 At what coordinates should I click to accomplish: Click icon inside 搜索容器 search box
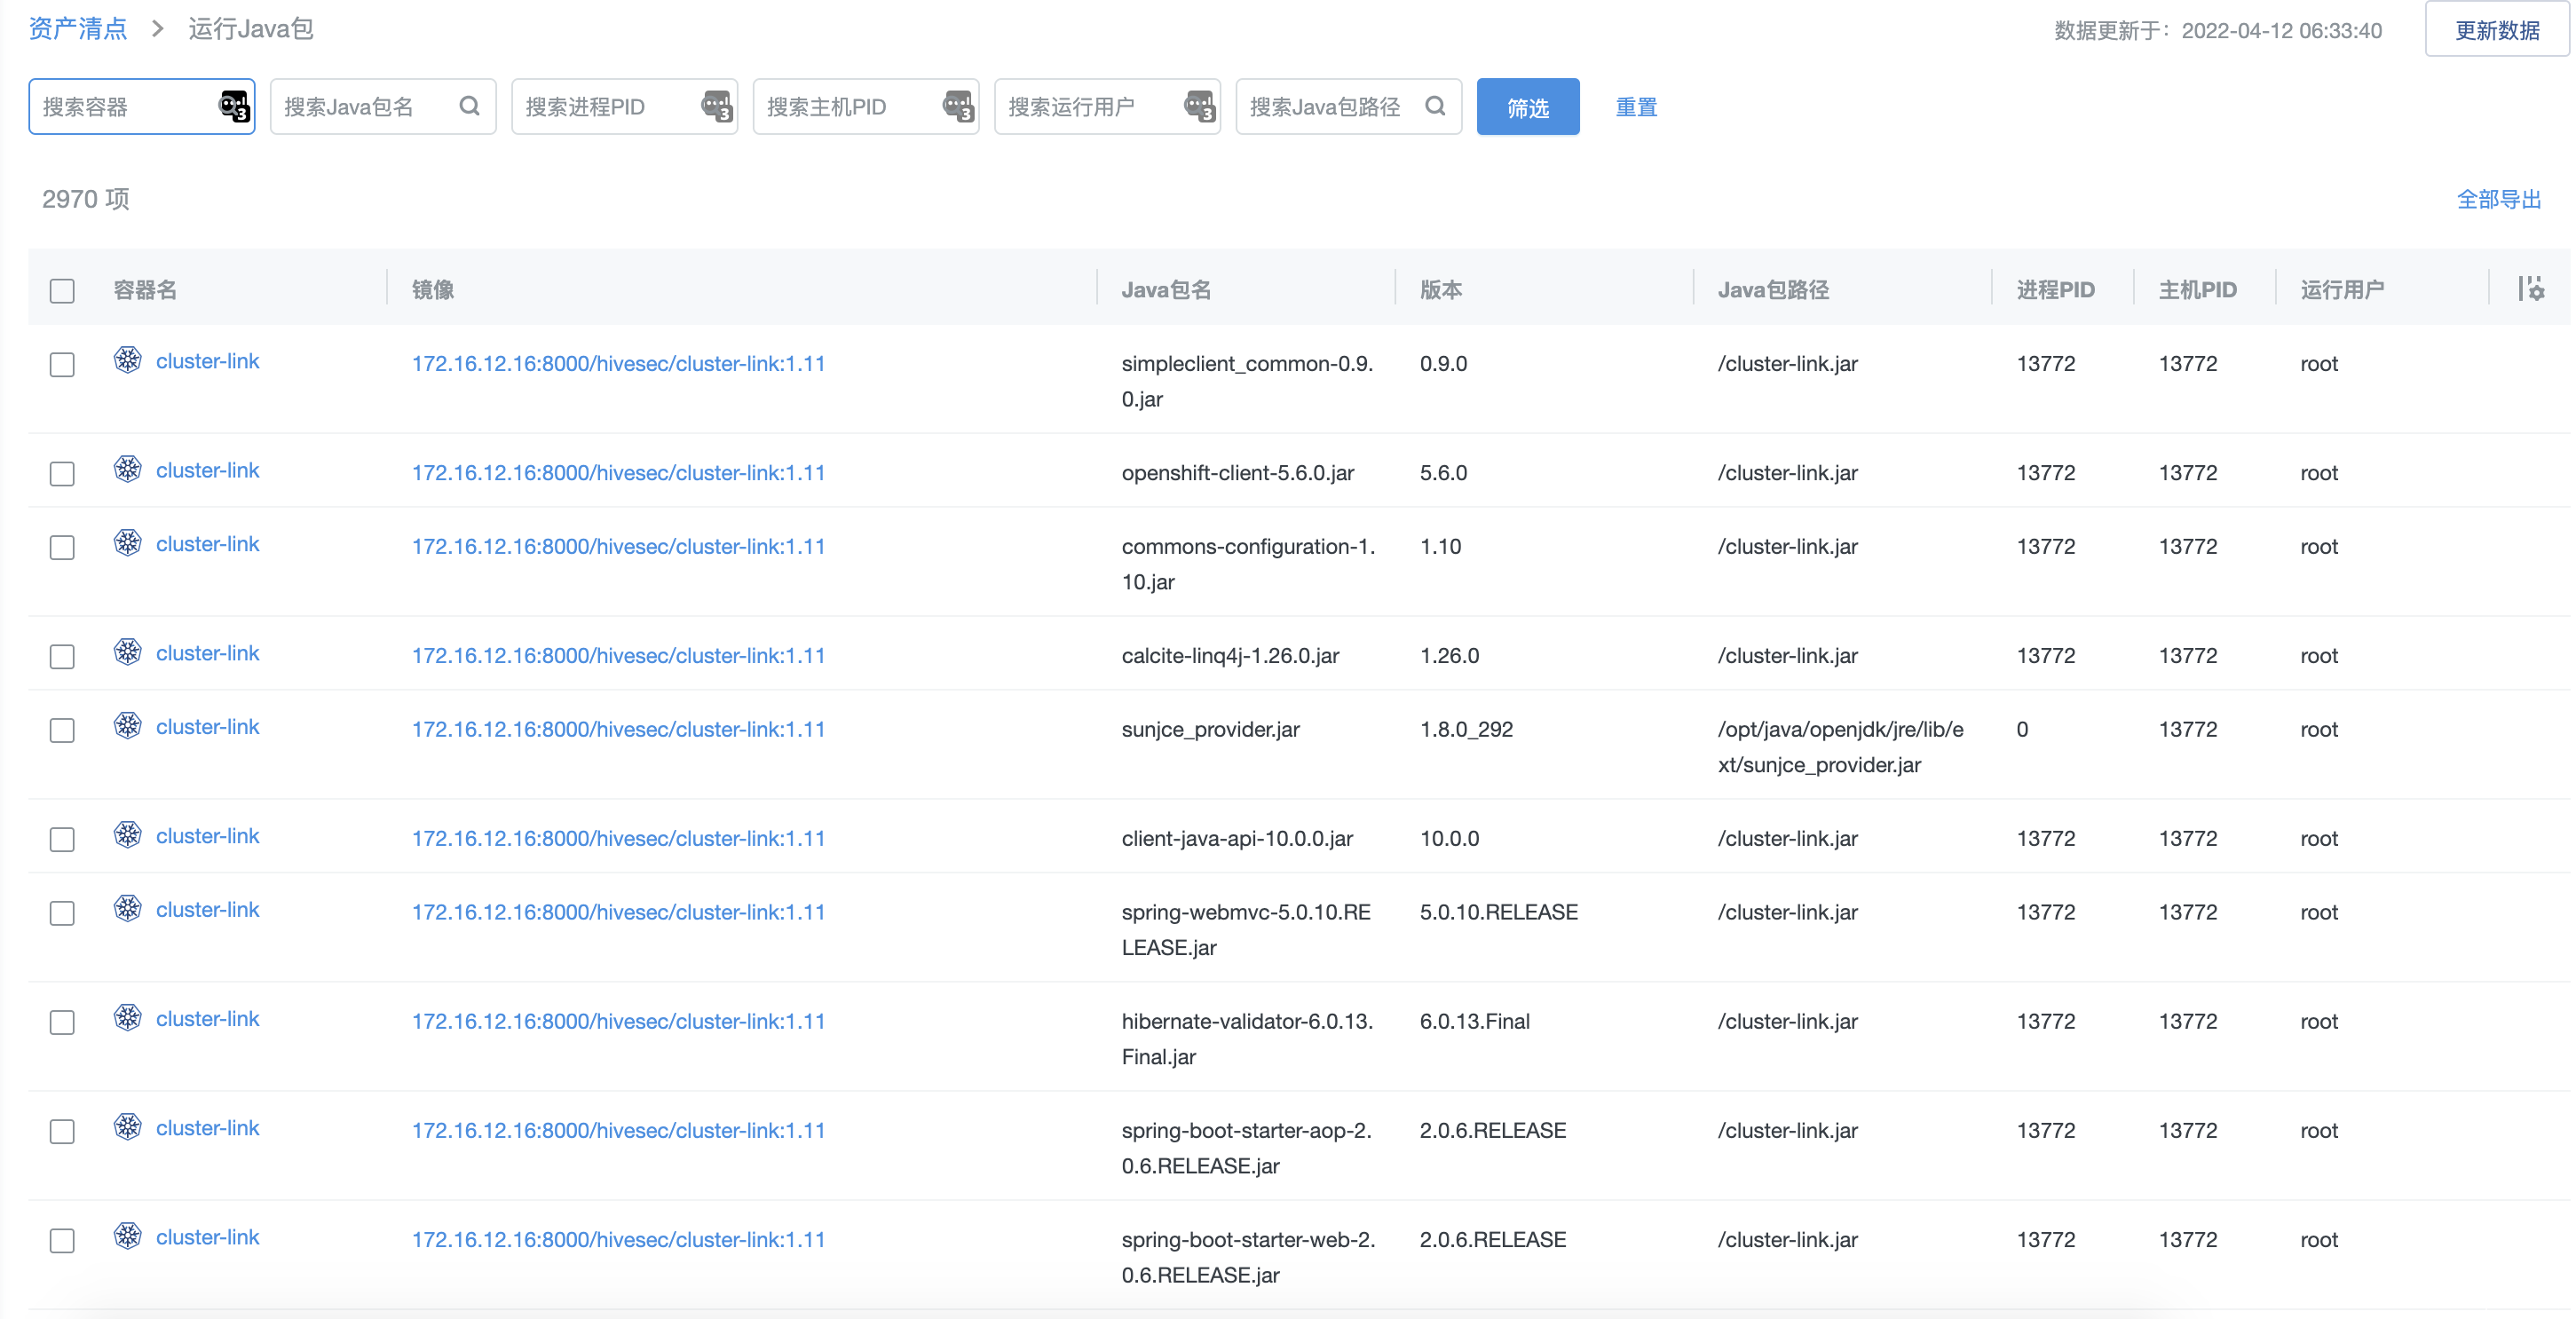tap(234, 106)
